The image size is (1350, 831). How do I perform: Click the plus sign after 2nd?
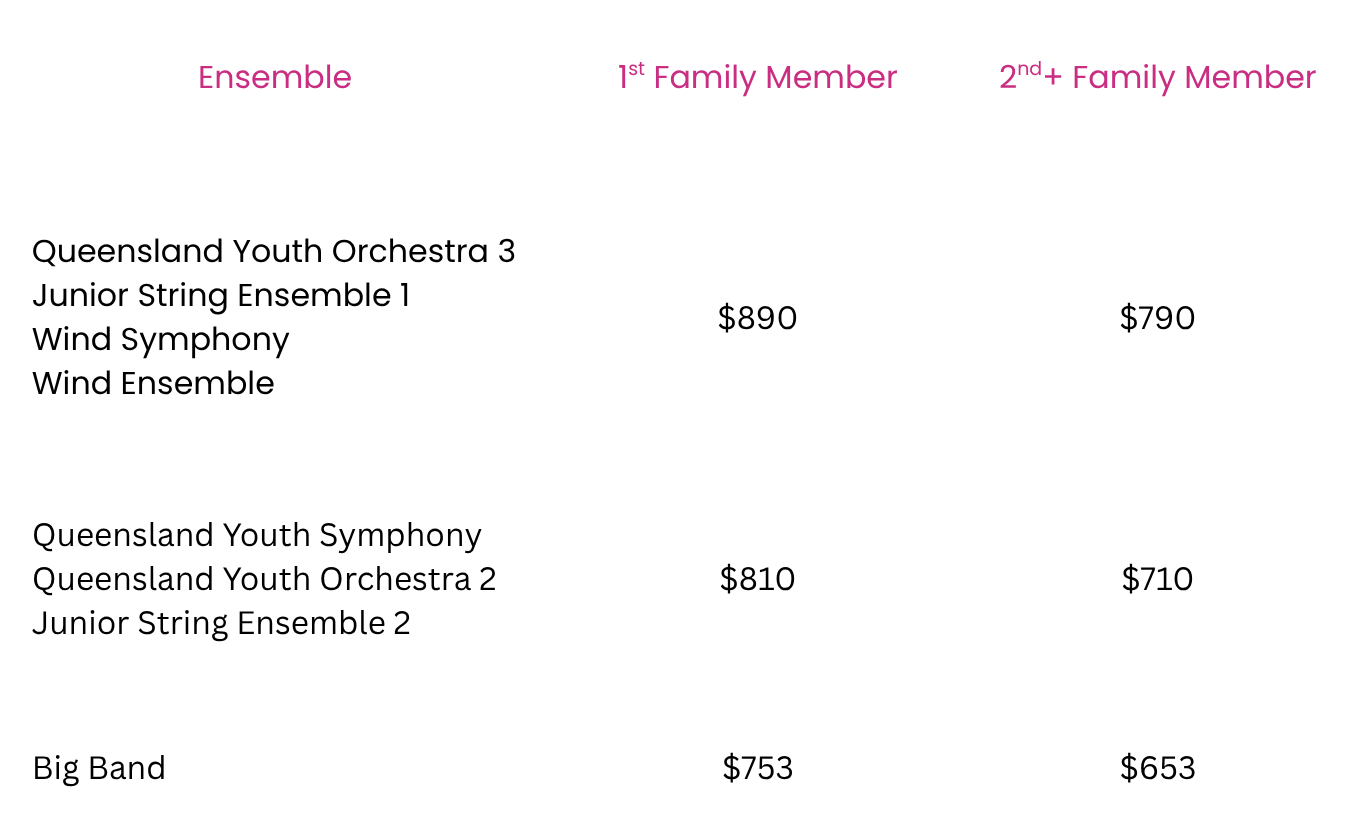tap(1053, 79)
